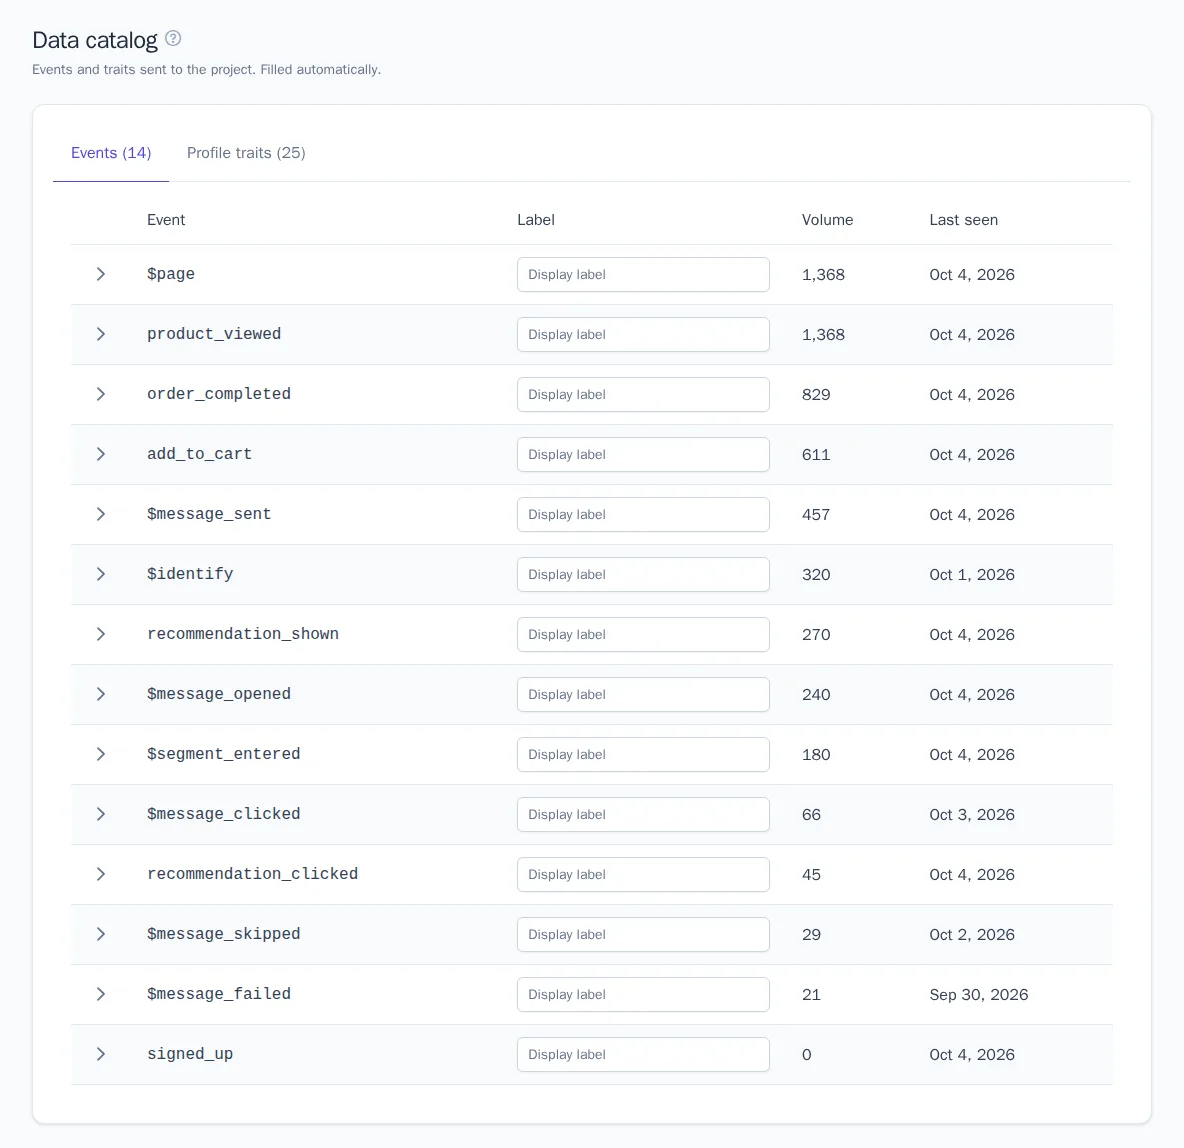
Task: Focus the Display label field for $page
Action: point(643,274)
